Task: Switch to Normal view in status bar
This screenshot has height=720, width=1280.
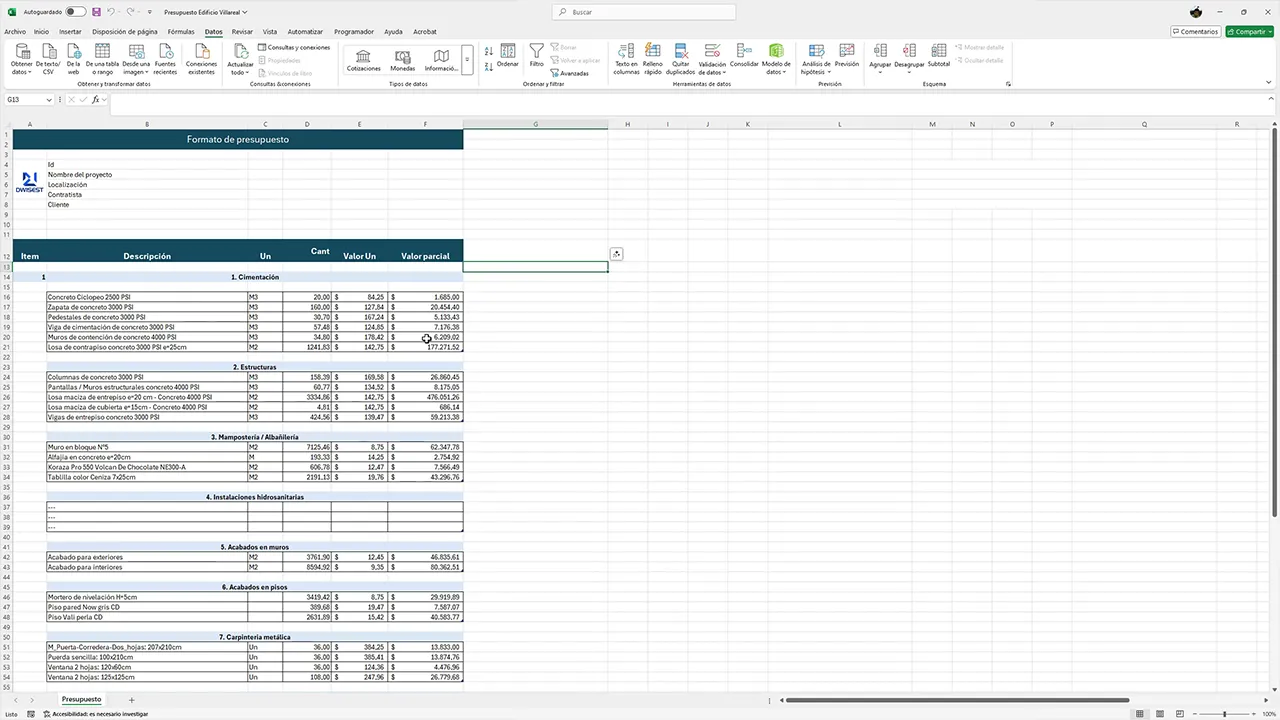Action: pyautogui.click(x=1140, y=714)
